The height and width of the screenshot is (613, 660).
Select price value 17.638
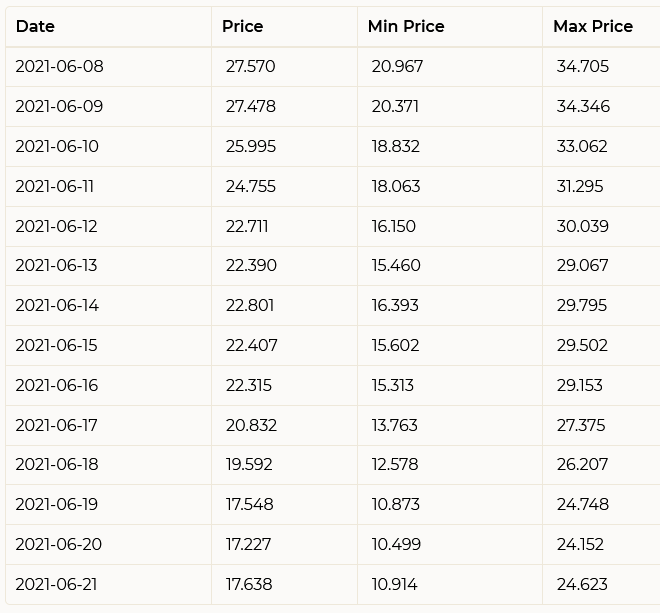click(x=249, y=585)
